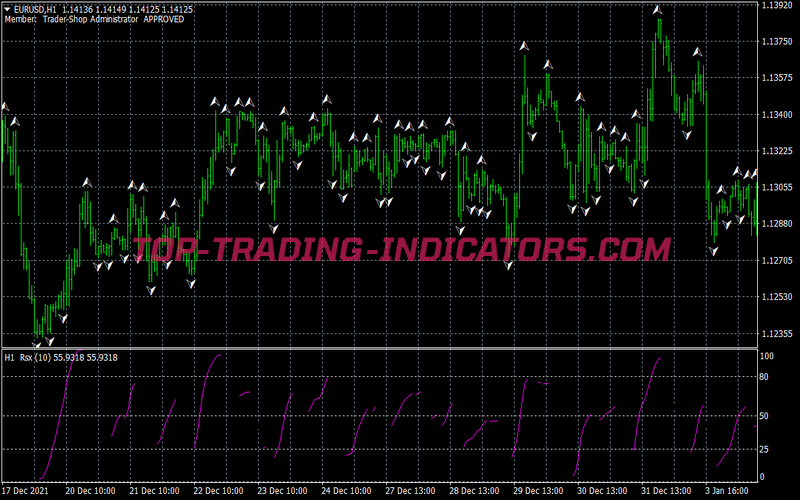Click the '17 Dec 2021' date label
The width and height of the screenshot is (800, 500).
point(26,491)
